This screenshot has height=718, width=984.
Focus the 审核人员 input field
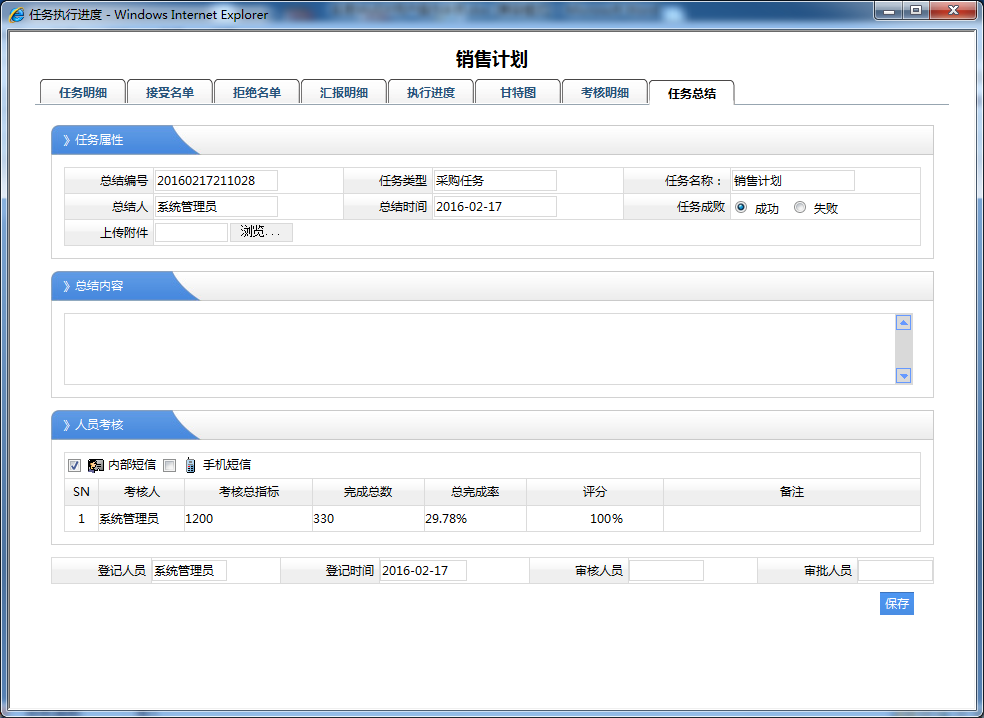click(x=666, y=571)
